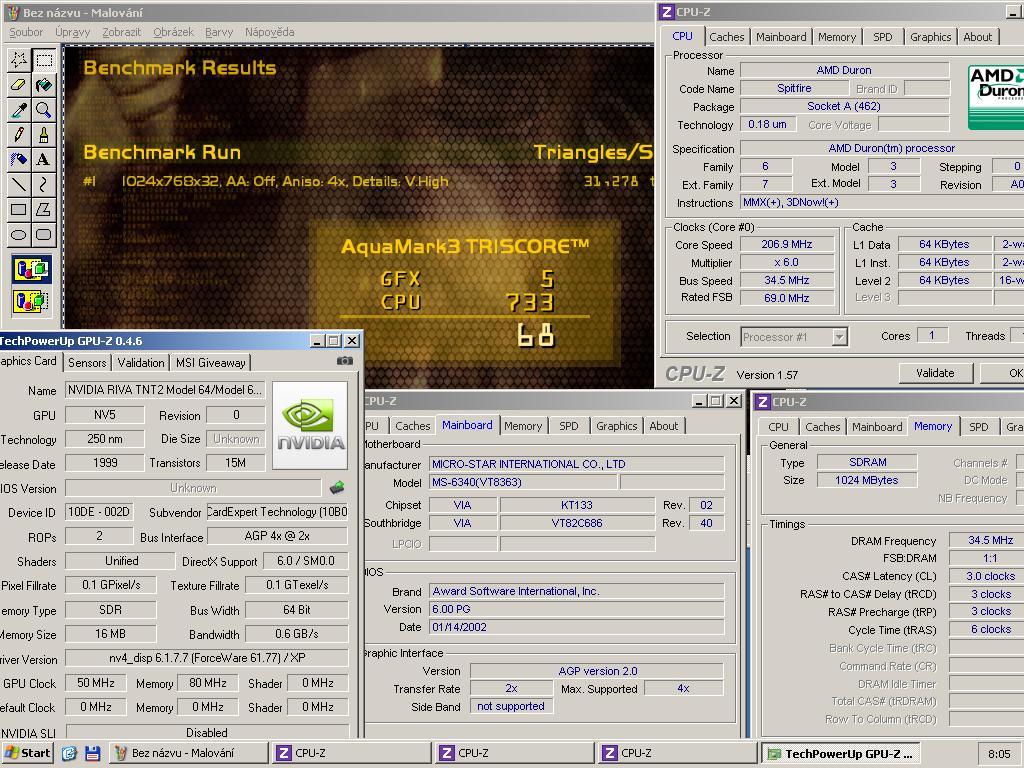Open the Úpravy menu in Paint
Screen dimensions: 1024x768
point(72,32)
